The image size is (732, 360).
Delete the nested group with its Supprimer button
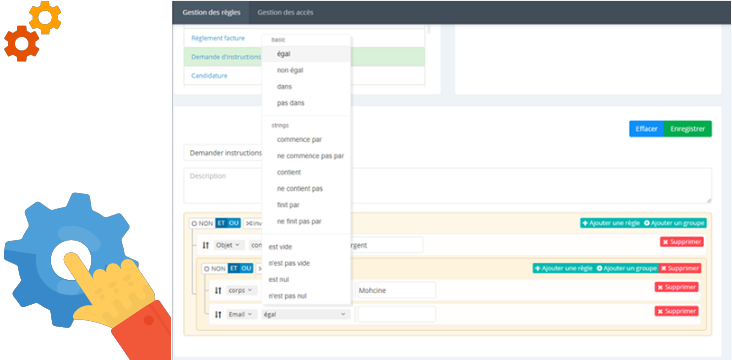click(680, 268)
